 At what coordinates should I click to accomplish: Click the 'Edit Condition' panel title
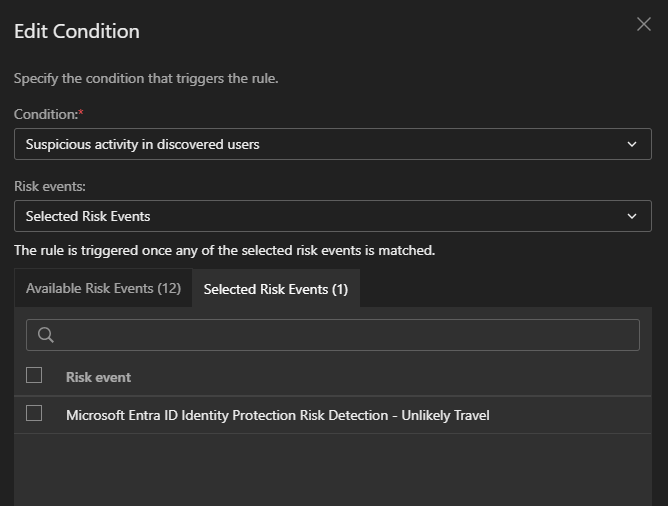(77, 31)
